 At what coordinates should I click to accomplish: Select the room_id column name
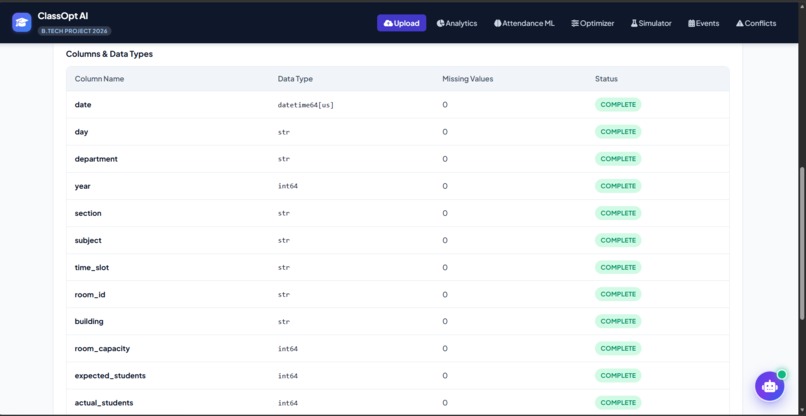[90, 295]
